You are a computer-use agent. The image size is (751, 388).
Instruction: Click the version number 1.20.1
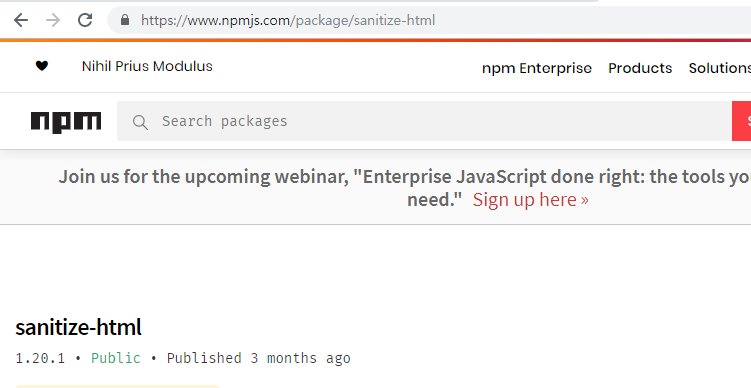click(x=40, y=358)
